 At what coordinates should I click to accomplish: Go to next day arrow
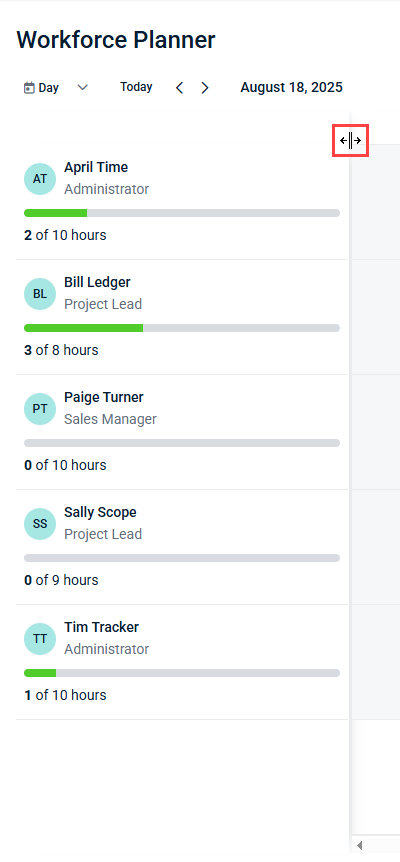click(x=205, y=87)
